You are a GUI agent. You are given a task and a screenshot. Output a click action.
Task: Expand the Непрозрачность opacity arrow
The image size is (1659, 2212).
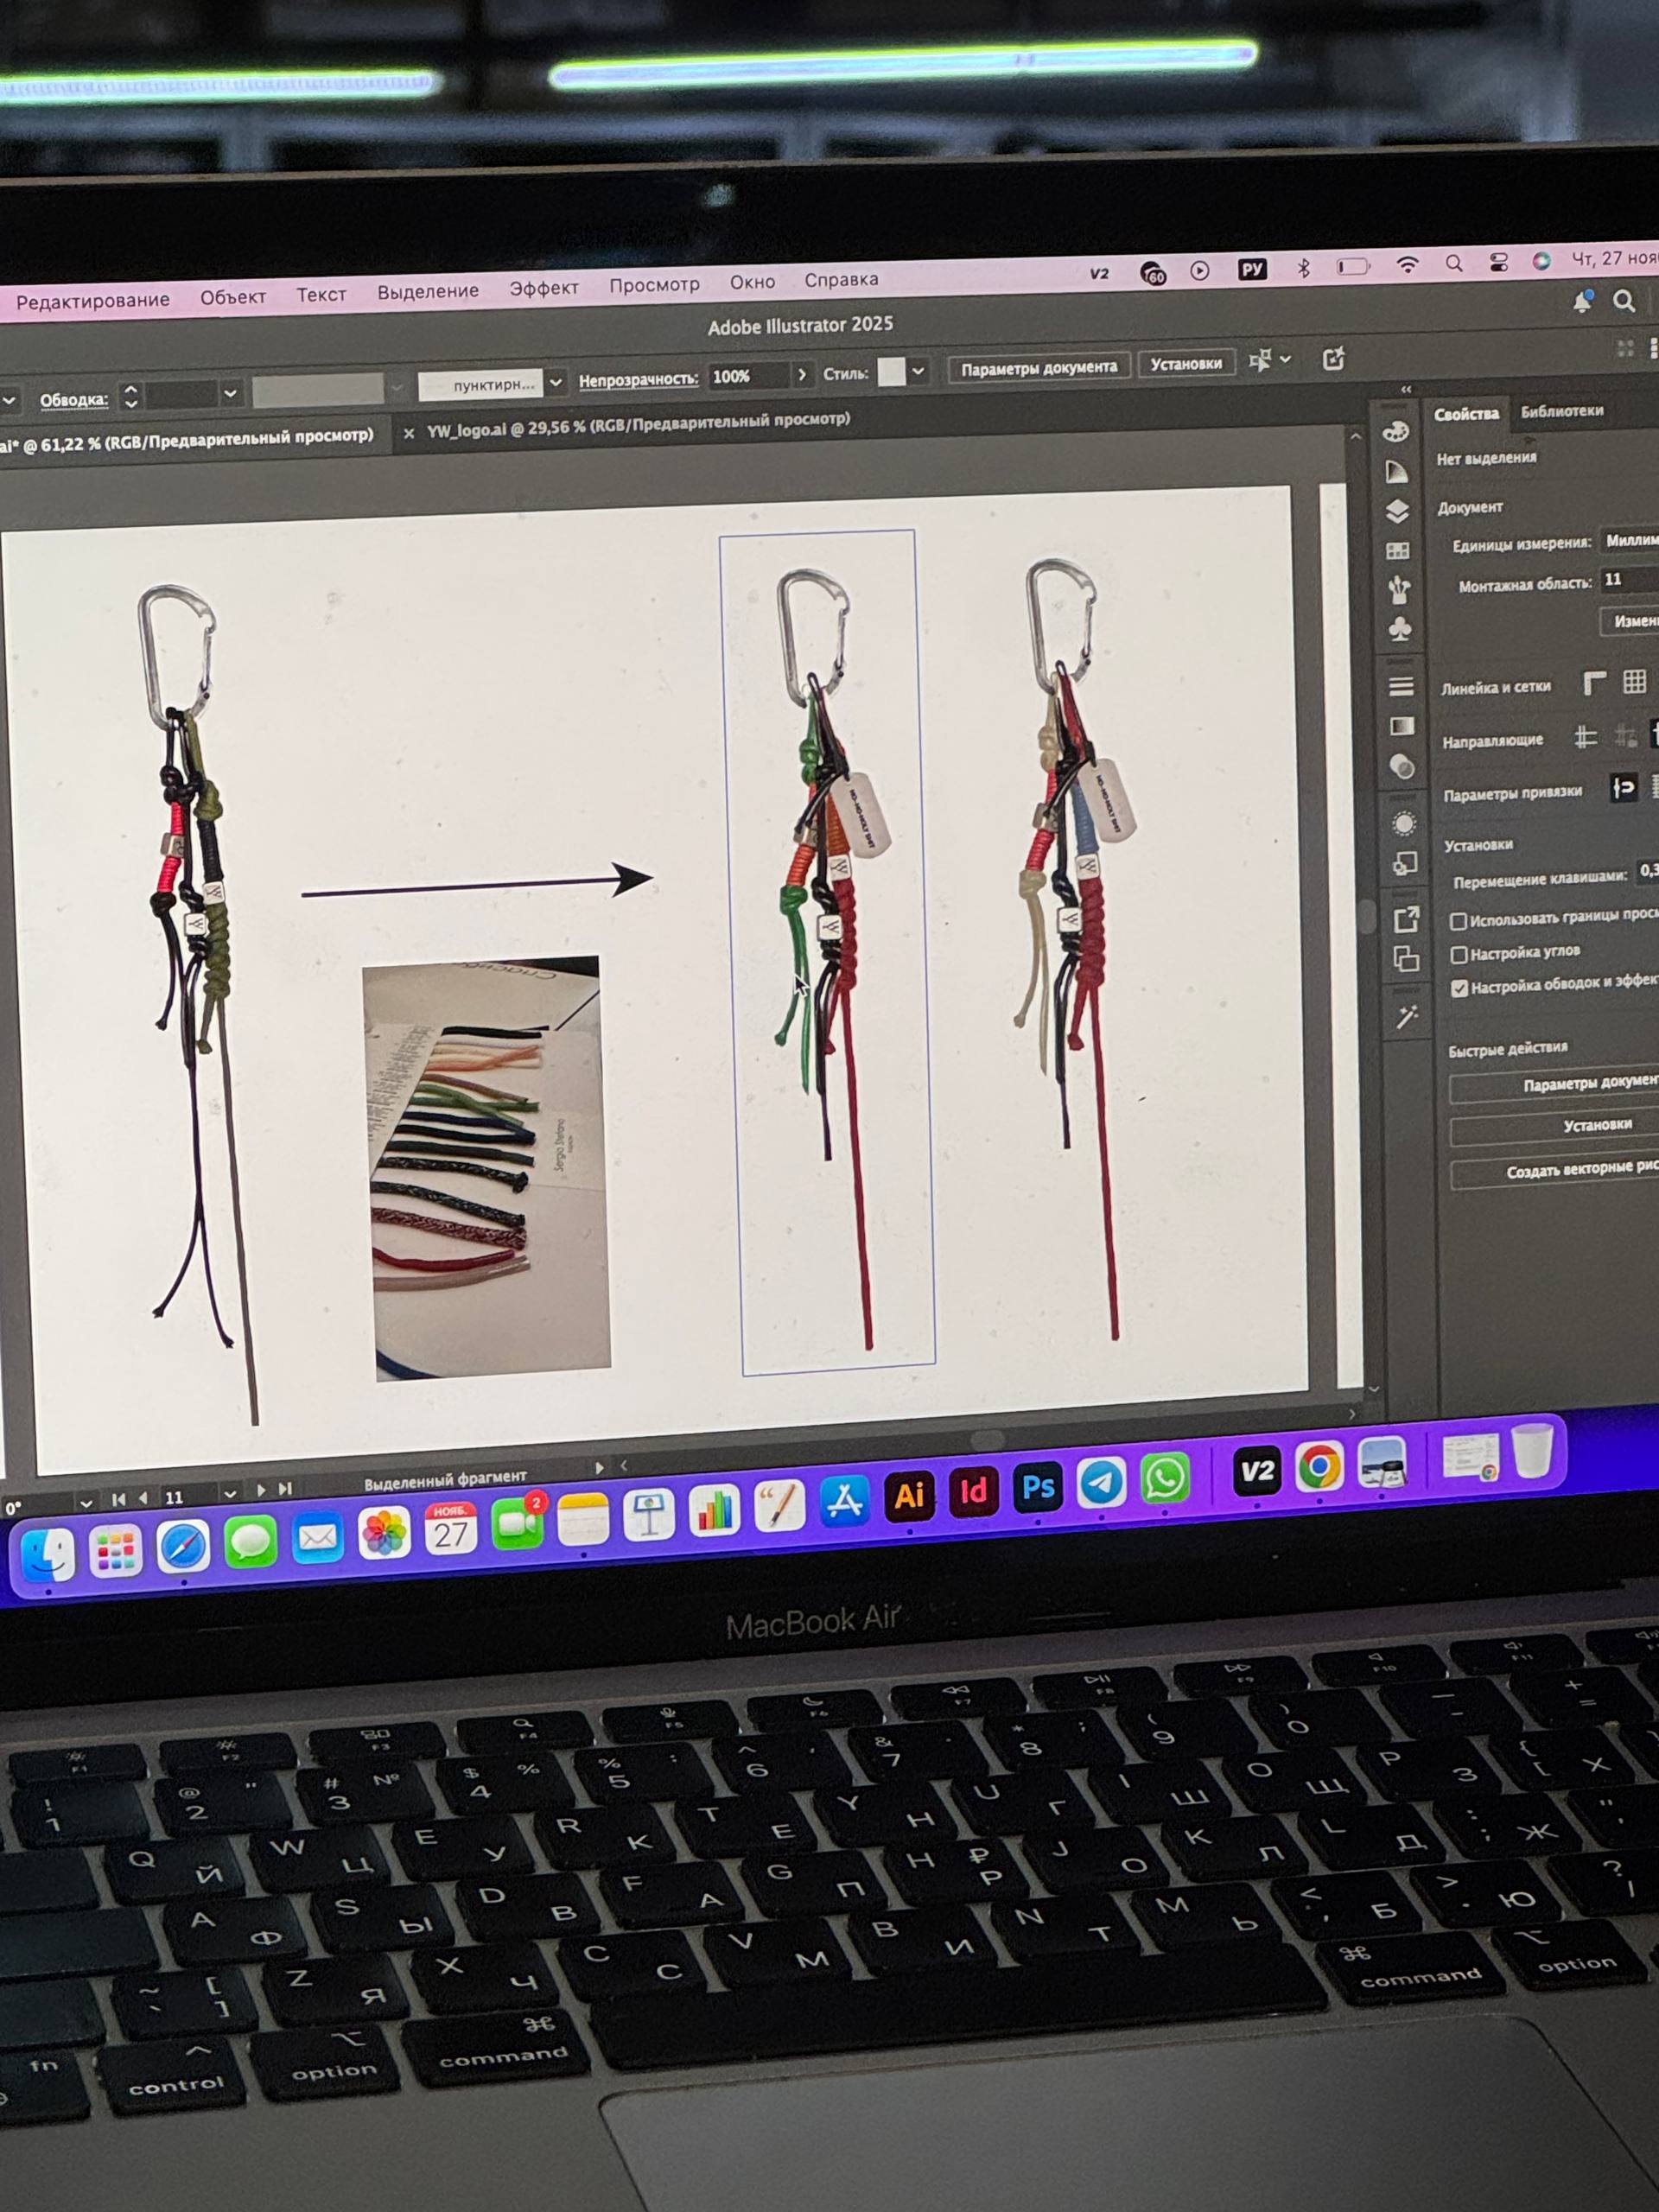pyautogui.click(x=801, y=375)
